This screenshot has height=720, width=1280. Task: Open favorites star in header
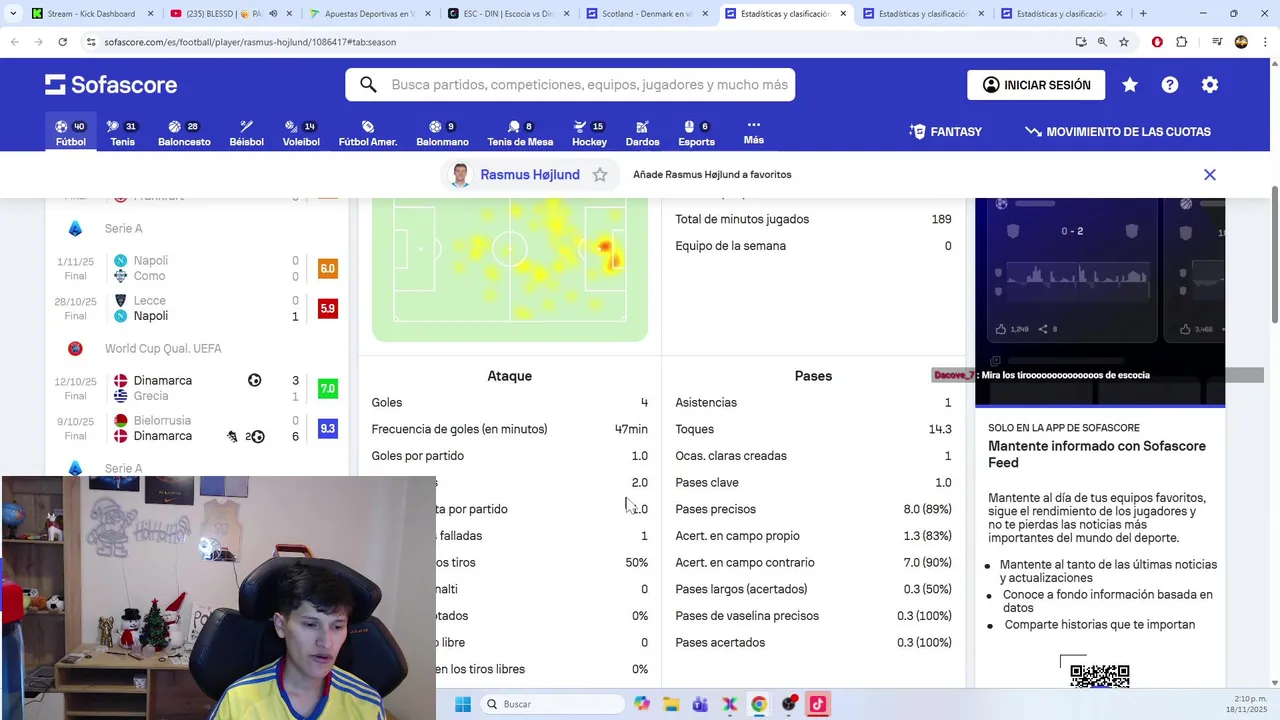click(1130, 85)
